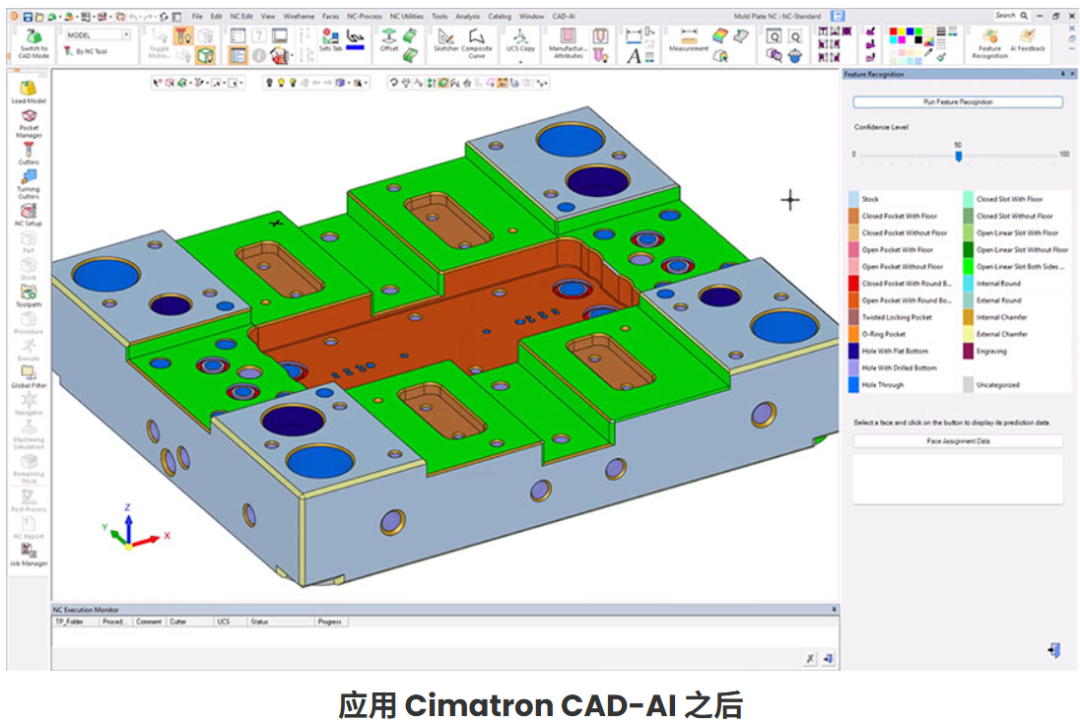Screen dimensions: 1080x723
Task: Click the Confidence Level slider handle
Action: pyautogui.click(x=958, y=156)
